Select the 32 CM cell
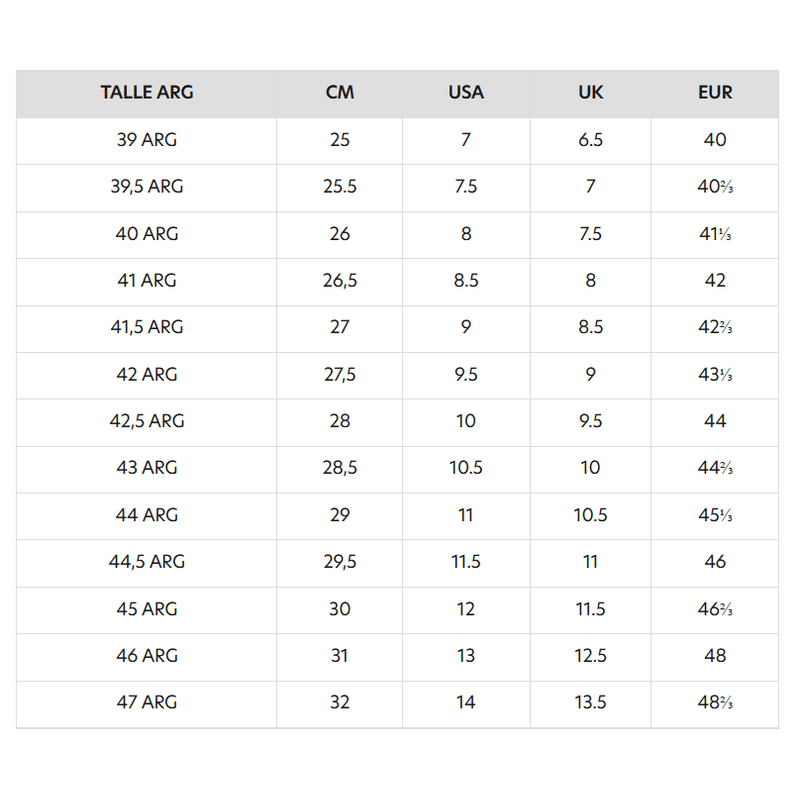Screen dimensions: 800x800 pyautogui.click(x=340, y=702)
